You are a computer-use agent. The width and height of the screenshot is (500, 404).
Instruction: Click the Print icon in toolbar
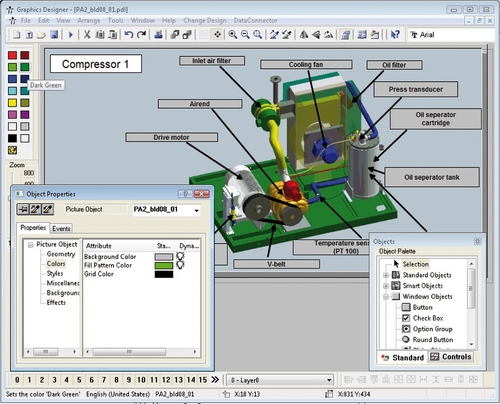click(x=159, y=35)
